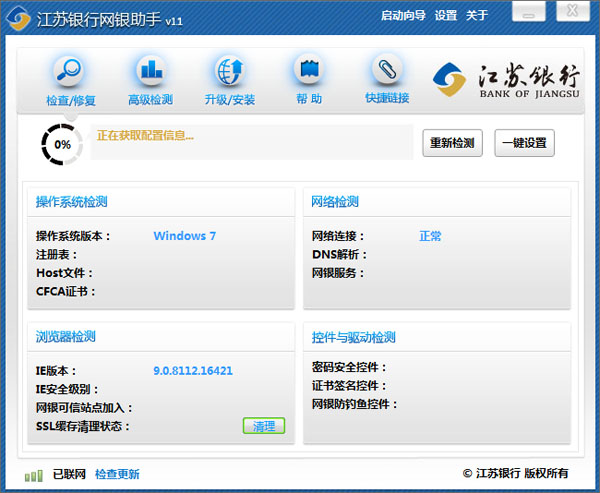
Task: Open the 启动向导 menu item
Action: coord(403,16)
